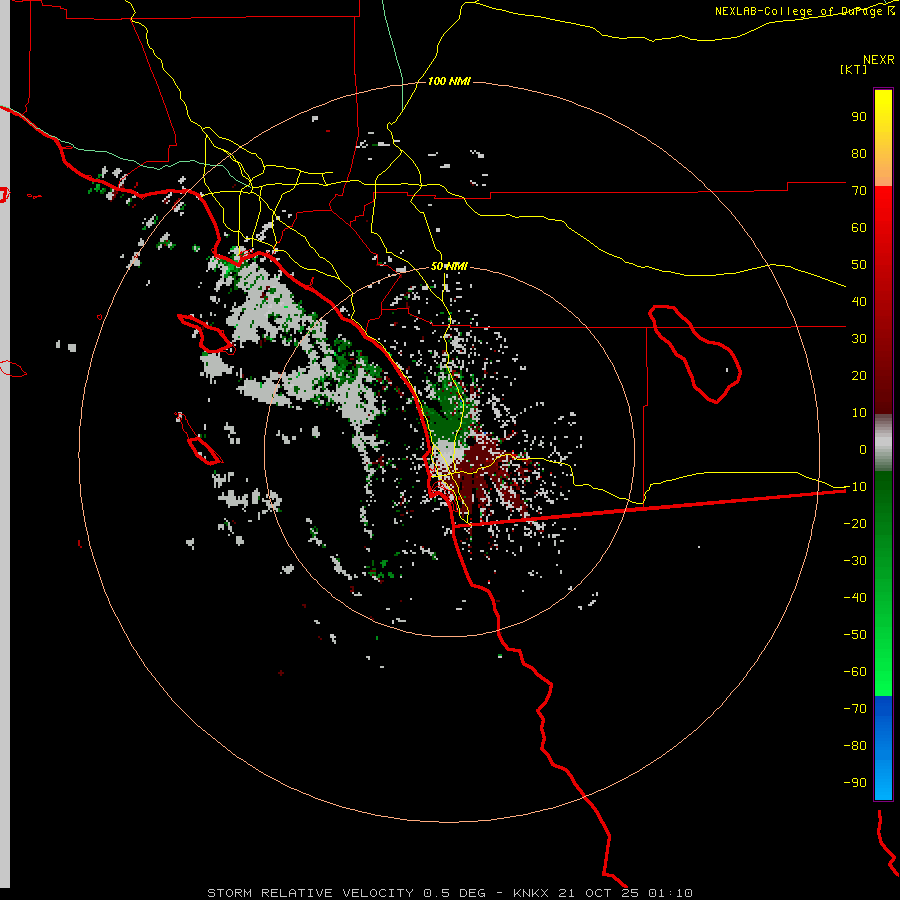Click the '20' value on the velocity scale

coord(859,375)
